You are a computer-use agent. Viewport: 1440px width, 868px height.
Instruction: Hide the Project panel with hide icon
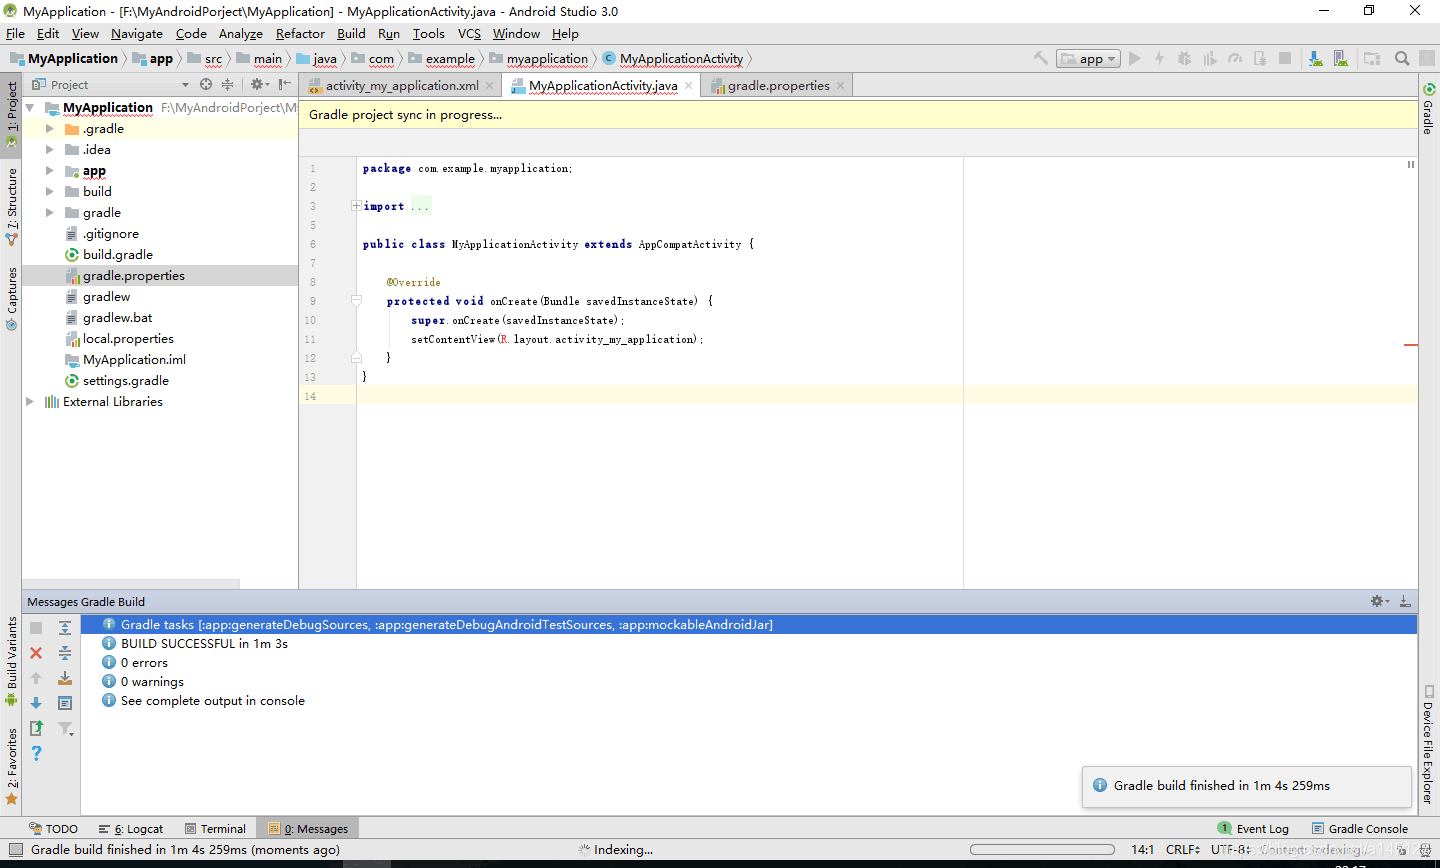(x=285, y=85)
